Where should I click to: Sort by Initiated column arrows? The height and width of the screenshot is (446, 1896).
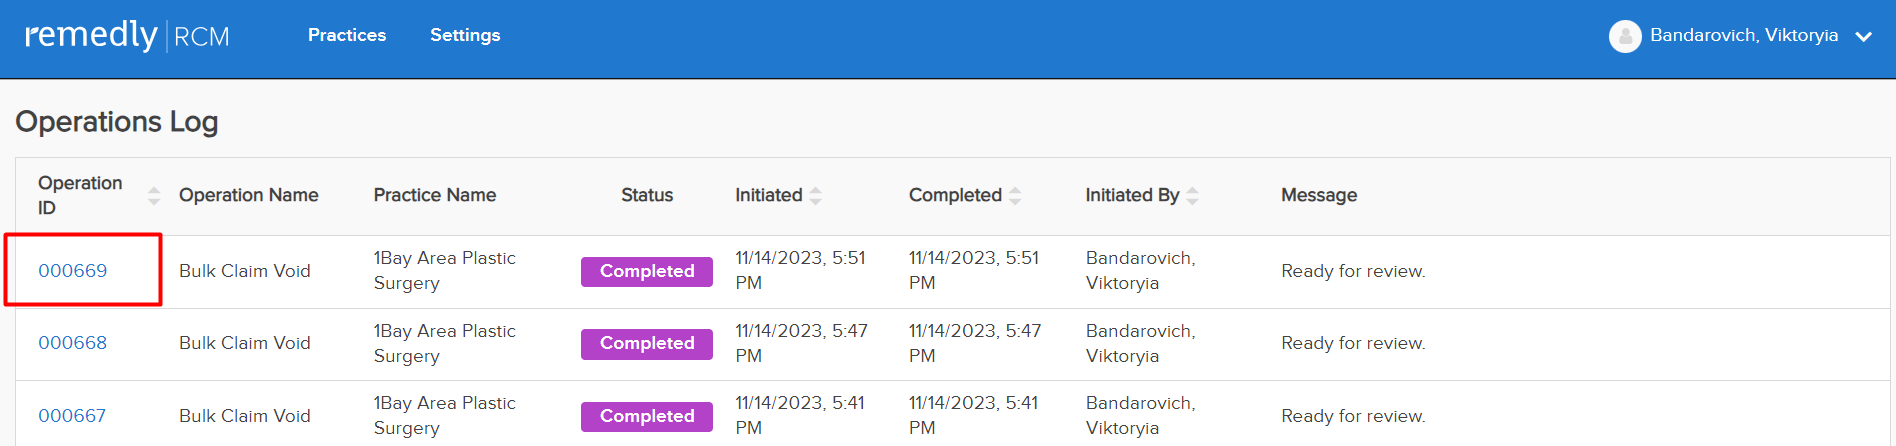click(815, 195)
